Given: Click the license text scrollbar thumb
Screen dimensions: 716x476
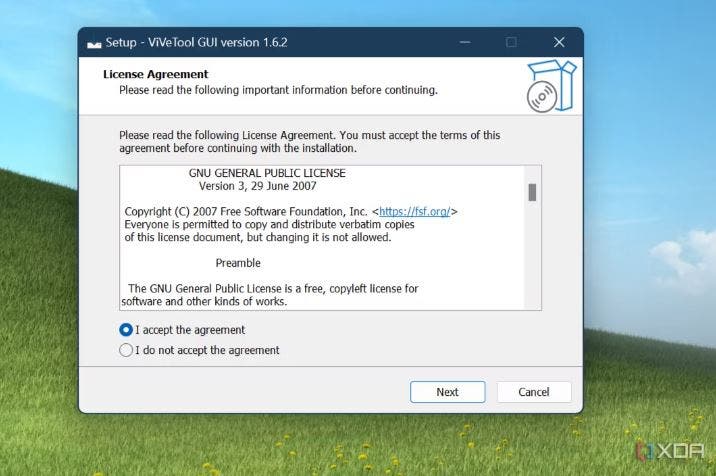Looking at the screenshot, I should point(532,192).
